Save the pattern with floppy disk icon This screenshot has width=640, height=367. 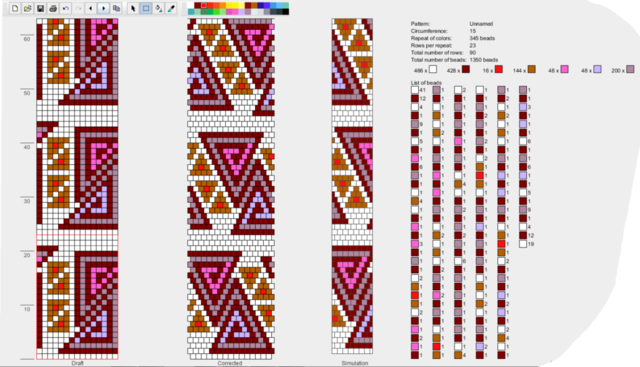point(40,8)
